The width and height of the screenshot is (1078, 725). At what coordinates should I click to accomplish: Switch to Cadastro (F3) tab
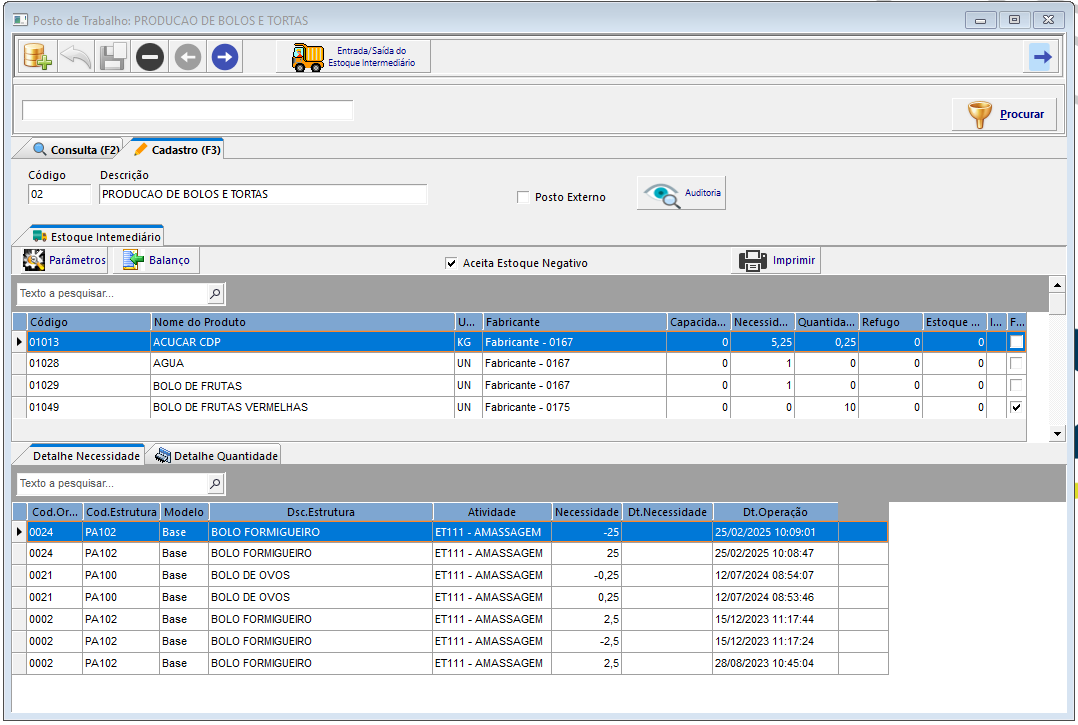coord(177,149)
